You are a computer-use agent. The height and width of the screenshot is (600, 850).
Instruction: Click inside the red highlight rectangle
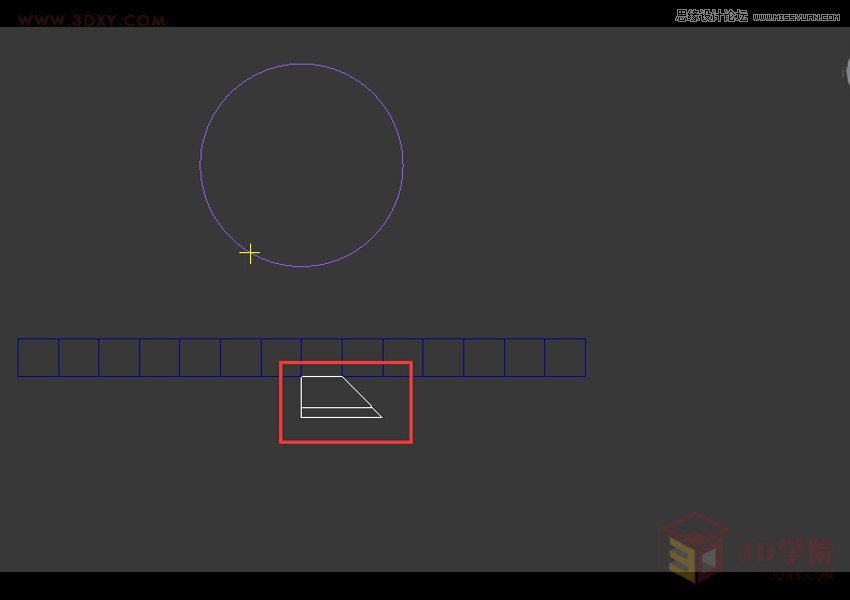click(x=345, y=400)
